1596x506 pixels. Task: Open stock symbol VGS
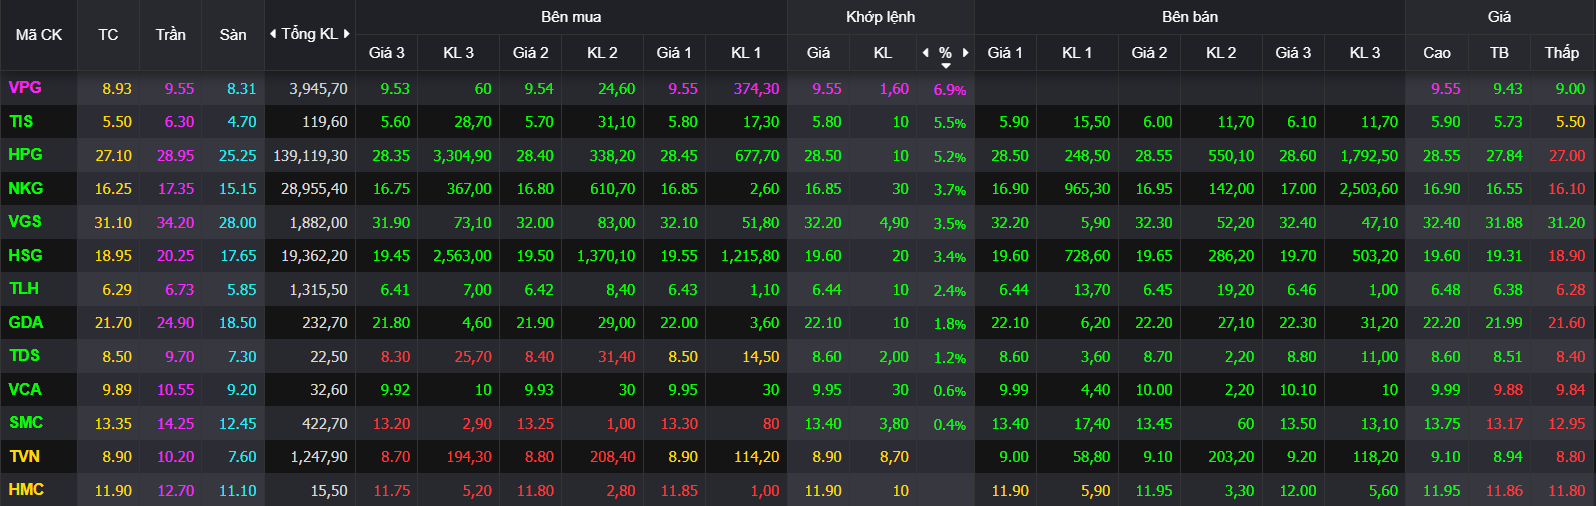[25, 222]
